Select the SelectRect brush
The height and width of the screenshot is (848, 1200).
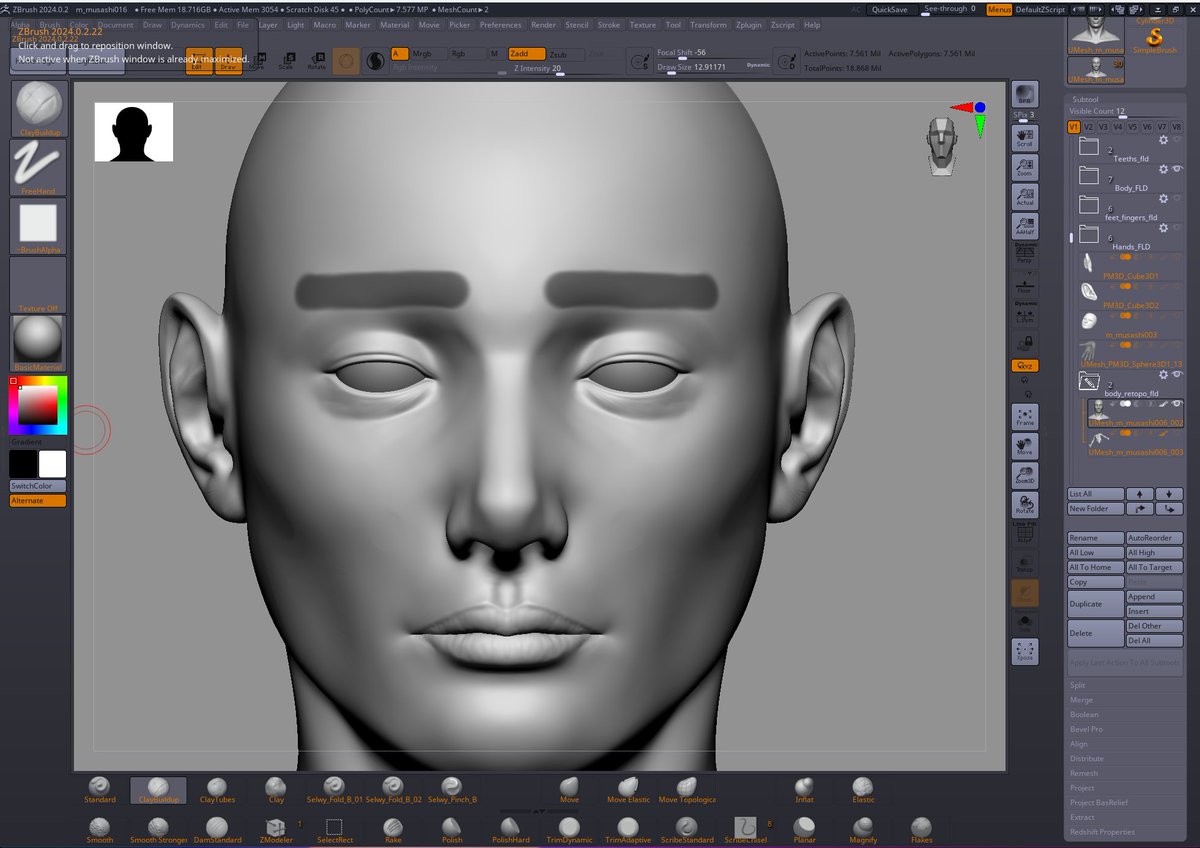[335, 831]
